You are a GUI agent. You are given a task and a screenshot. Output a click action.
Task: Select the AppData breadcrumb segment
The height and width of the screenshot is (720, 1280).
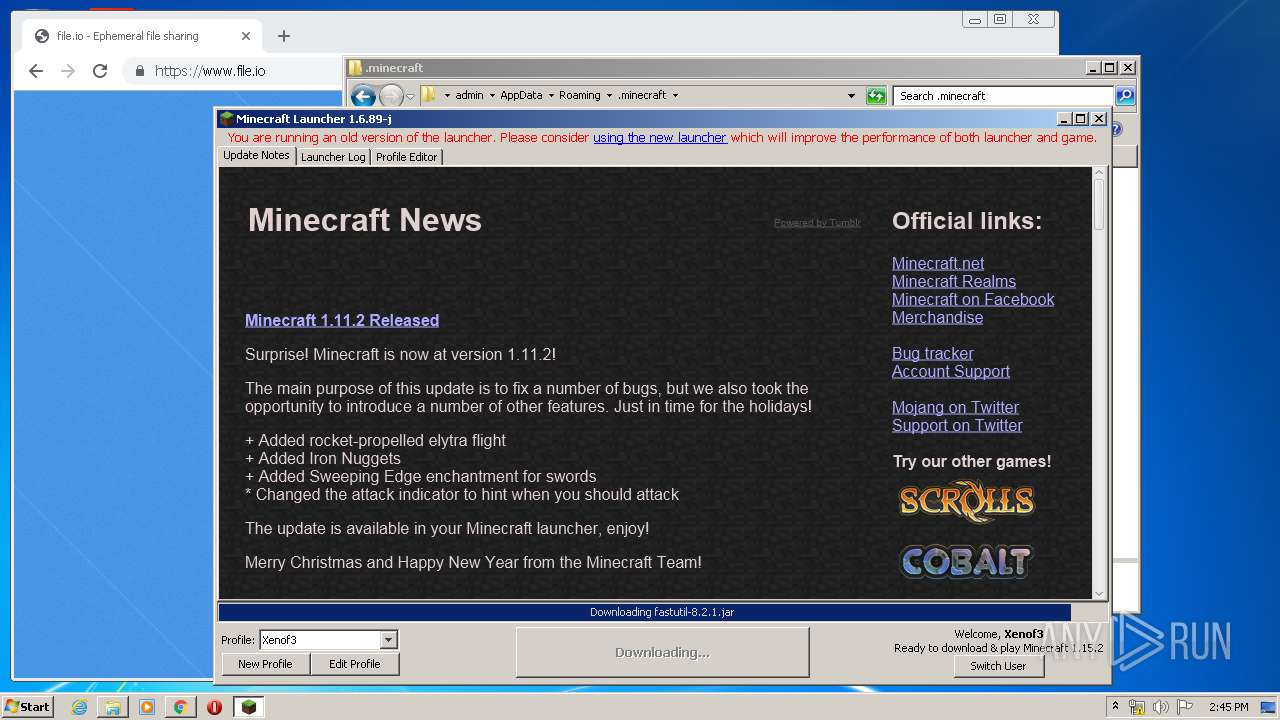click(521, 96)
